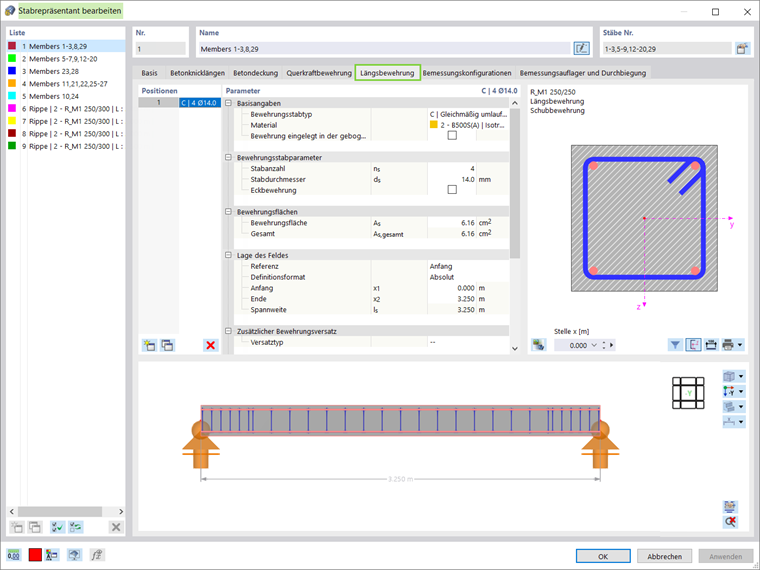
Task: Click the reset zoom icon with red X
Action: (x=730, y=522)
